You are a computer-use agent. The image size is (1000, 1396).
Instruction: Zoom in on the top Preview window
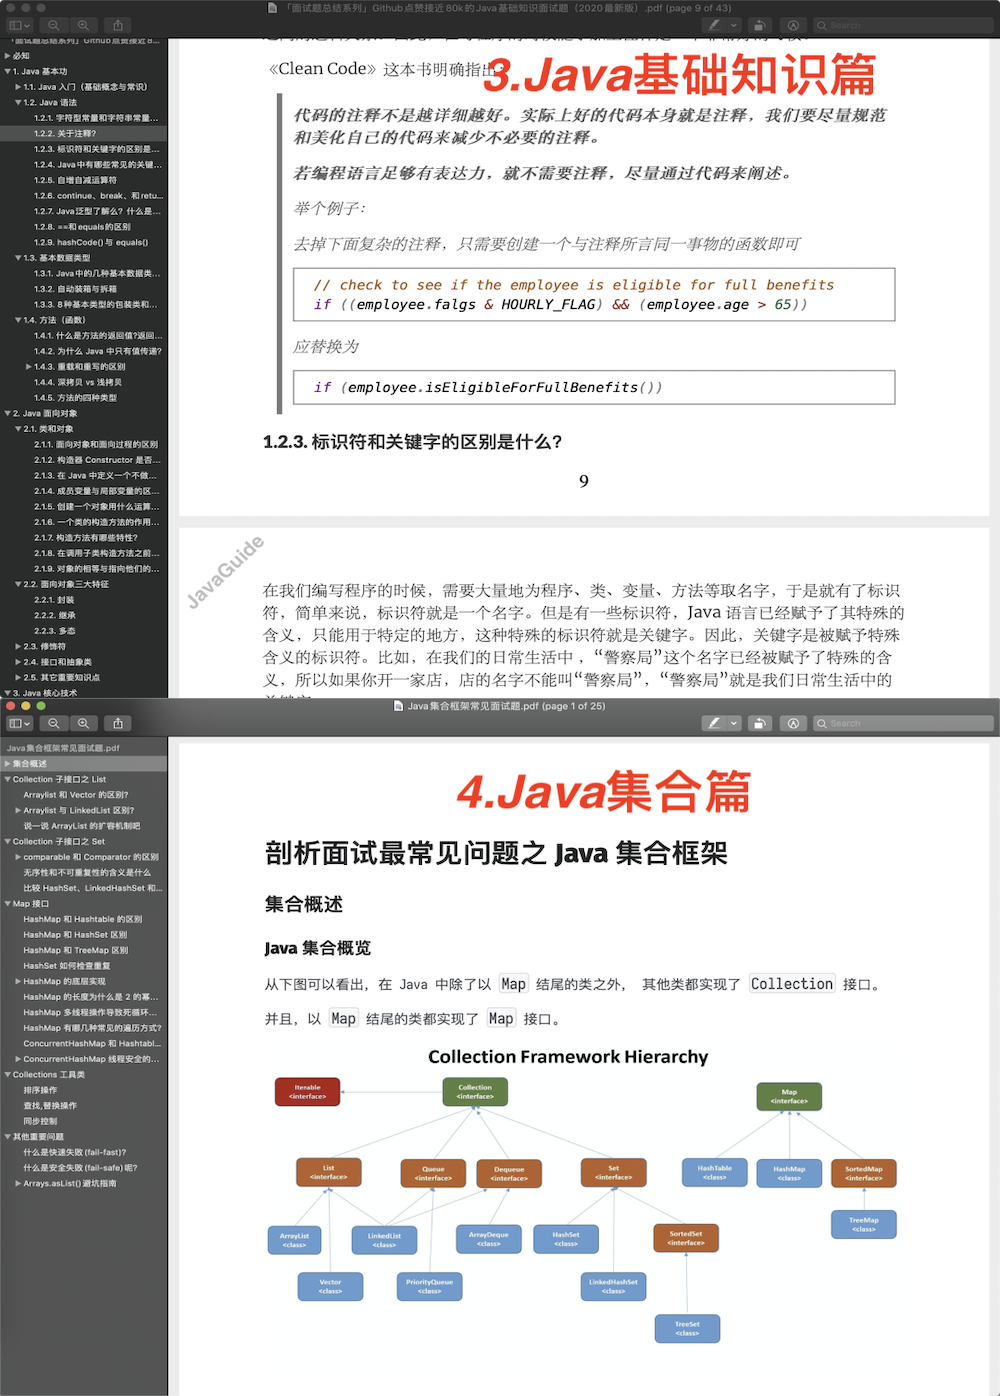click(83, 25)
